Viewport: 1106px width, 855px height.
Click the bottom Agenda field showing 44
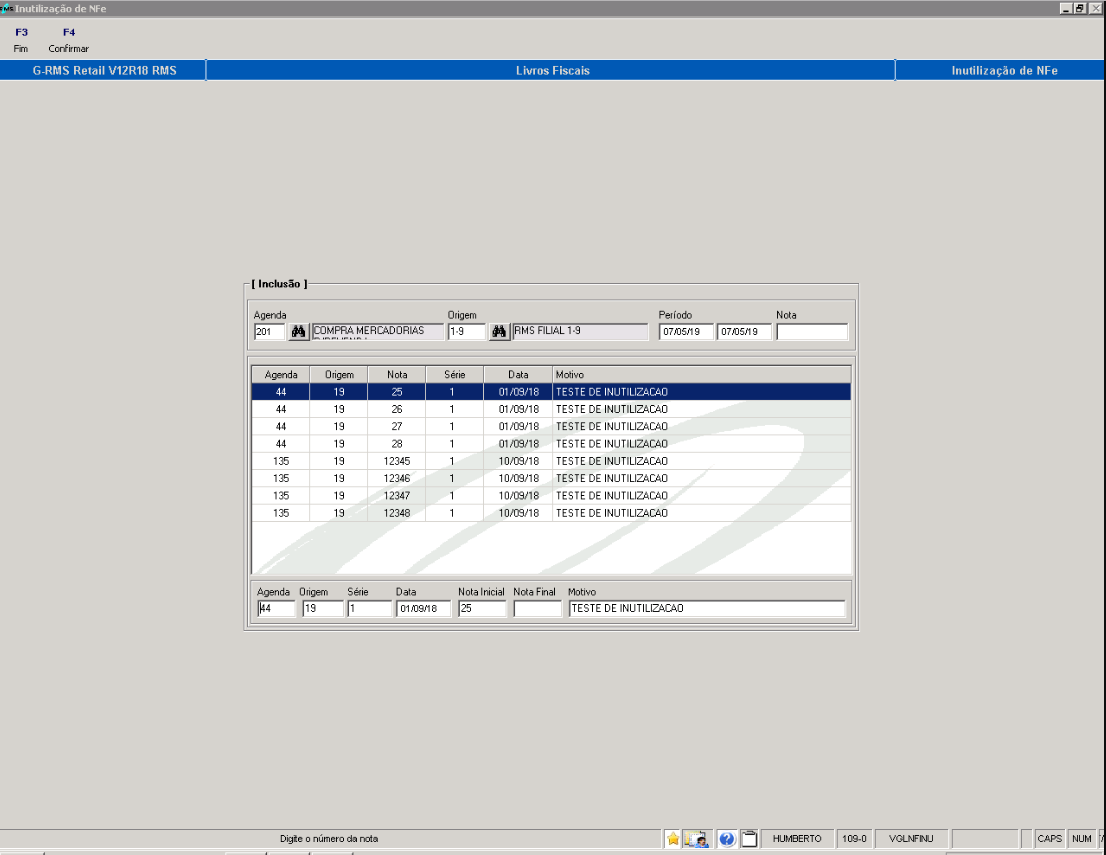276,609
